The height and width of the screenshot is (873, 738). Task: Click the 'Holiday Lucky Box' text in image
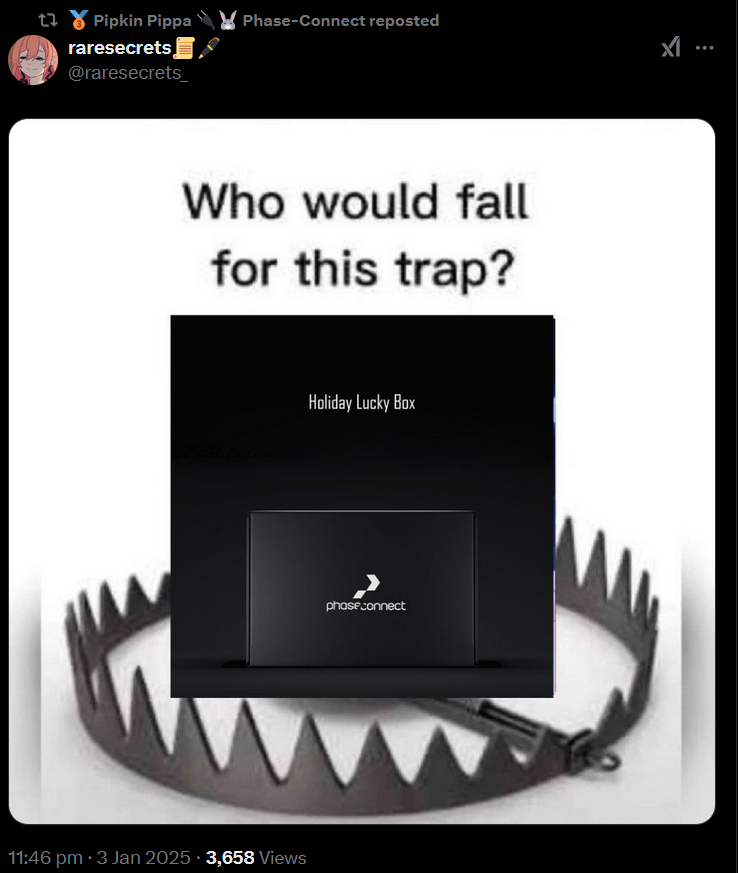tap(362, 402)
